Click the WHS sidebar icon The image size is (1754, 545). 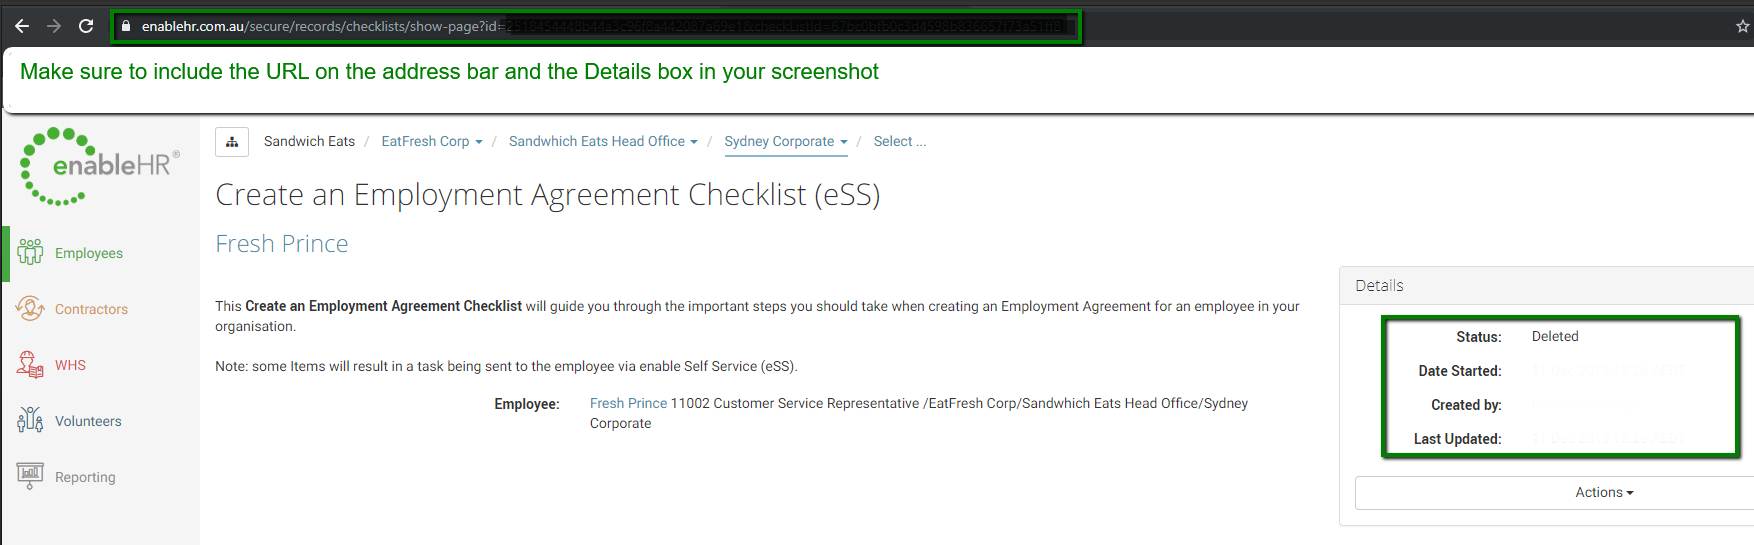point(30,364)
